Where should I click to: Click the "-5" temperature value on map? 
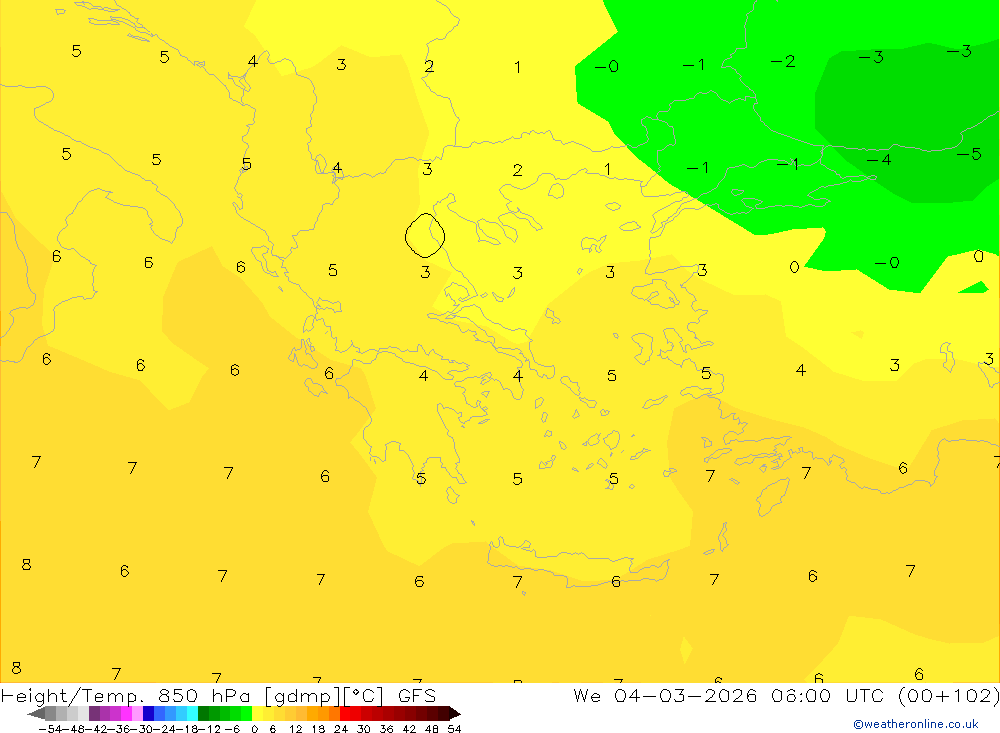tap(968, 154)
